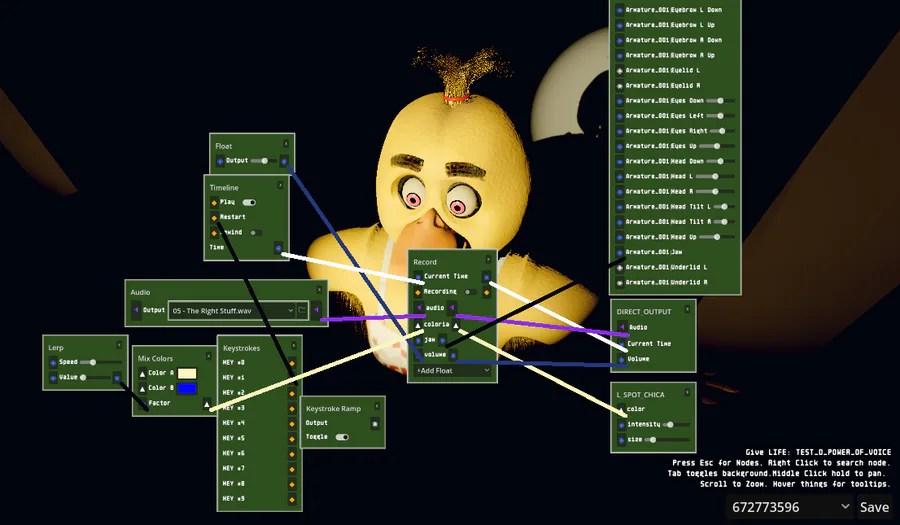
Task: Click the Mix Colors Color B port
Action: (x=142, y=388)
